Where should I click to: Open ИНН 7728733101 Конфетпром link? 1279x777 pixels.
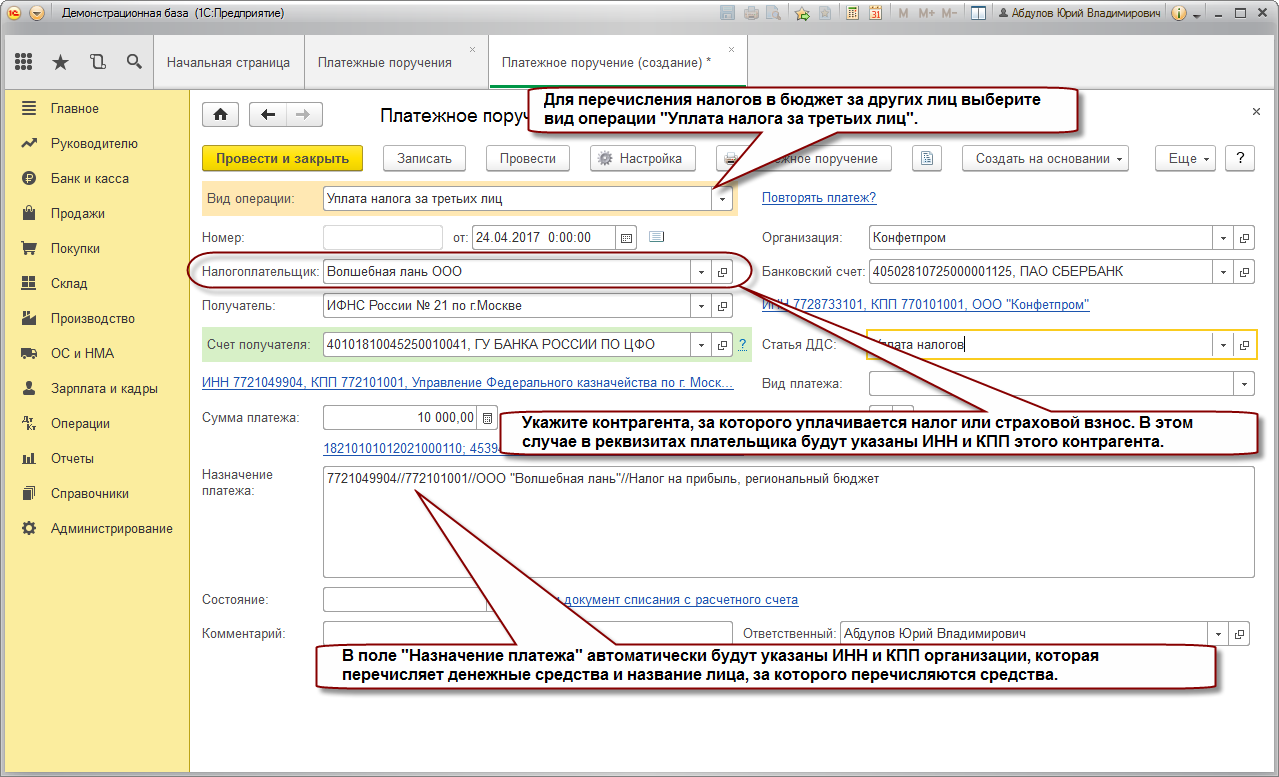tap(926, 304)
